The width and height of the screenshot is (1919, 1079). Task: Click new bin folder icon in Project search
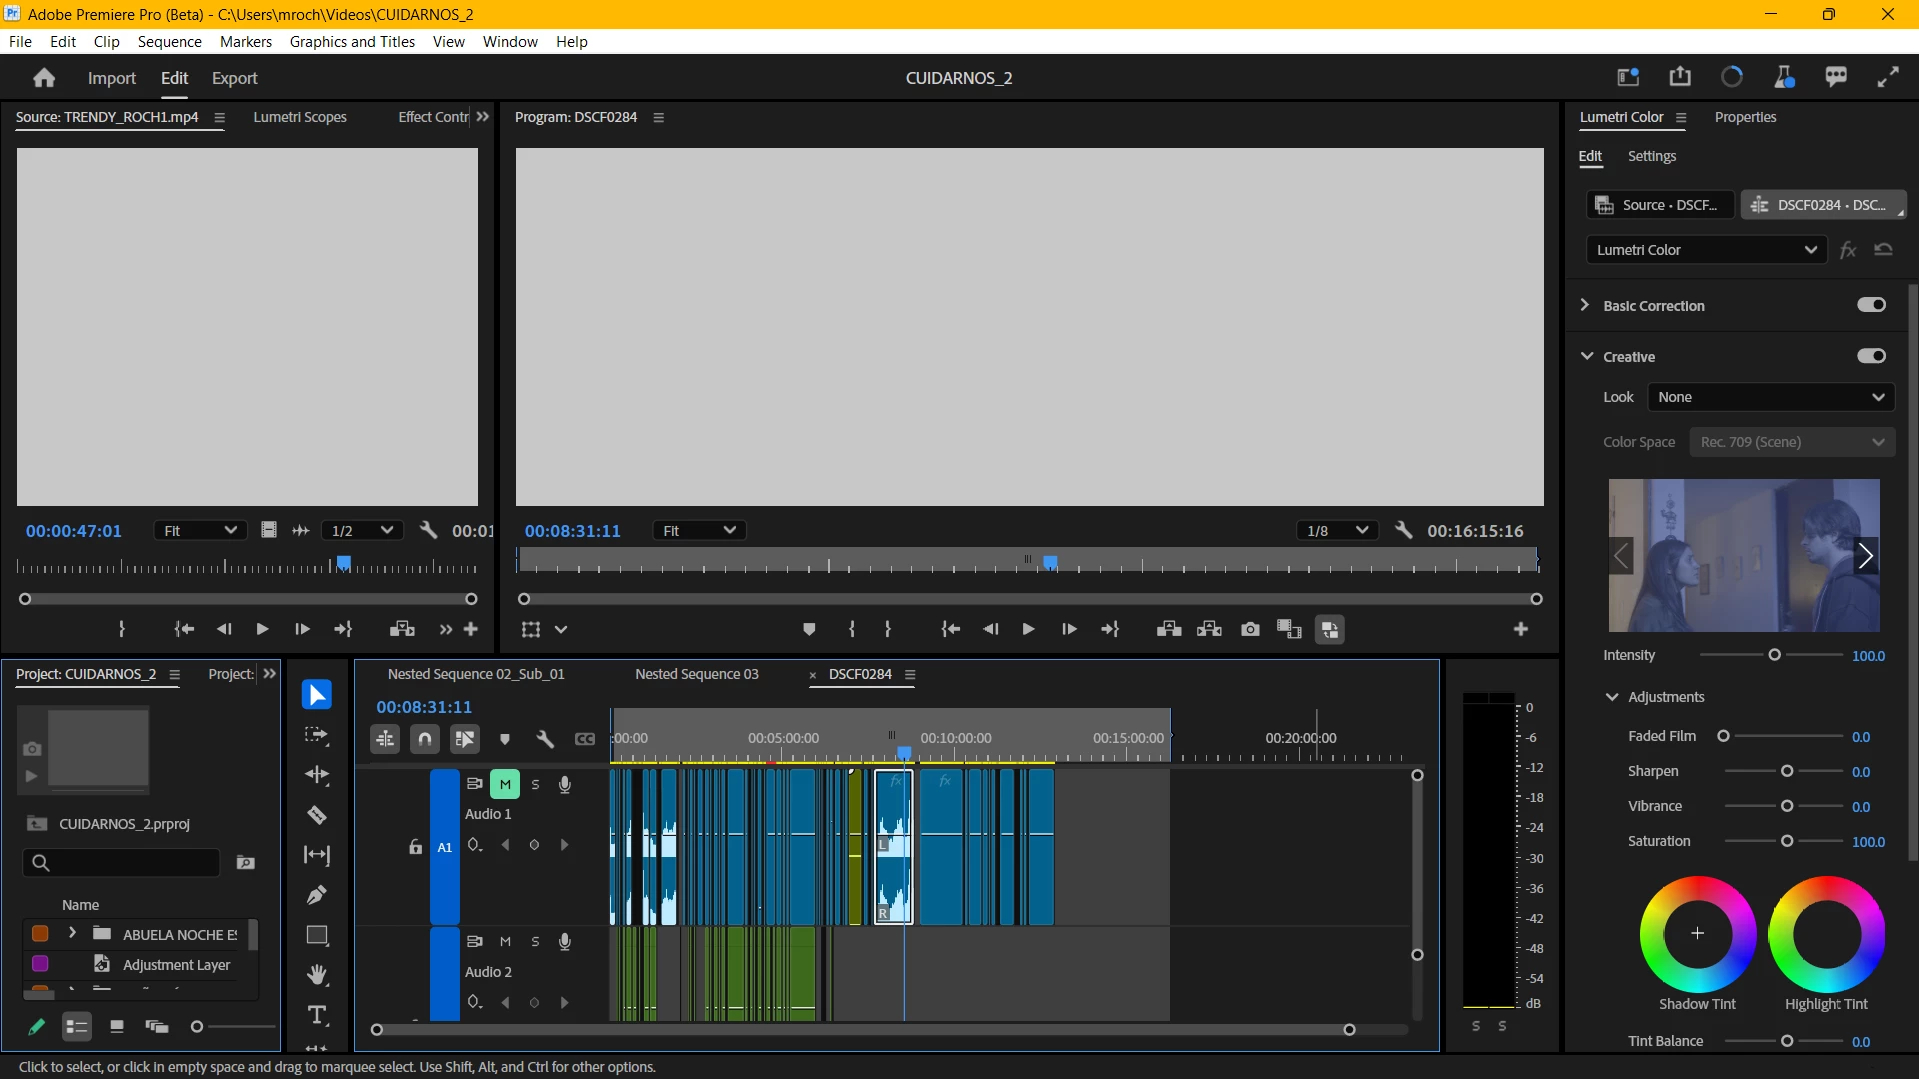(245, 863)
